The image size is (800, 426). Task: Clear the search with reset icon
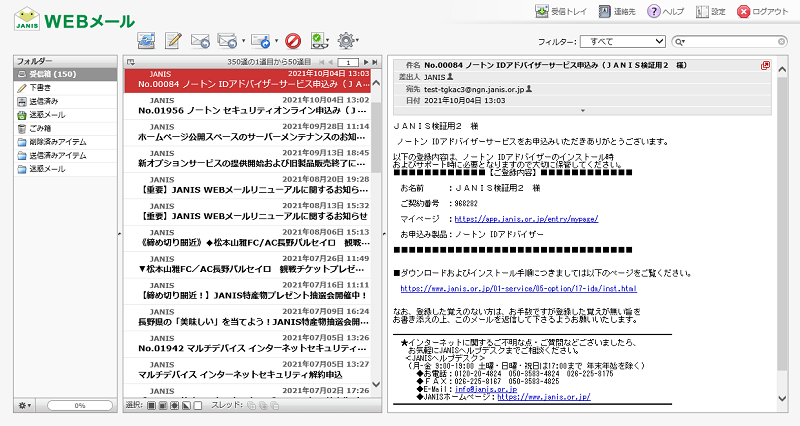(x=781, y=42)
